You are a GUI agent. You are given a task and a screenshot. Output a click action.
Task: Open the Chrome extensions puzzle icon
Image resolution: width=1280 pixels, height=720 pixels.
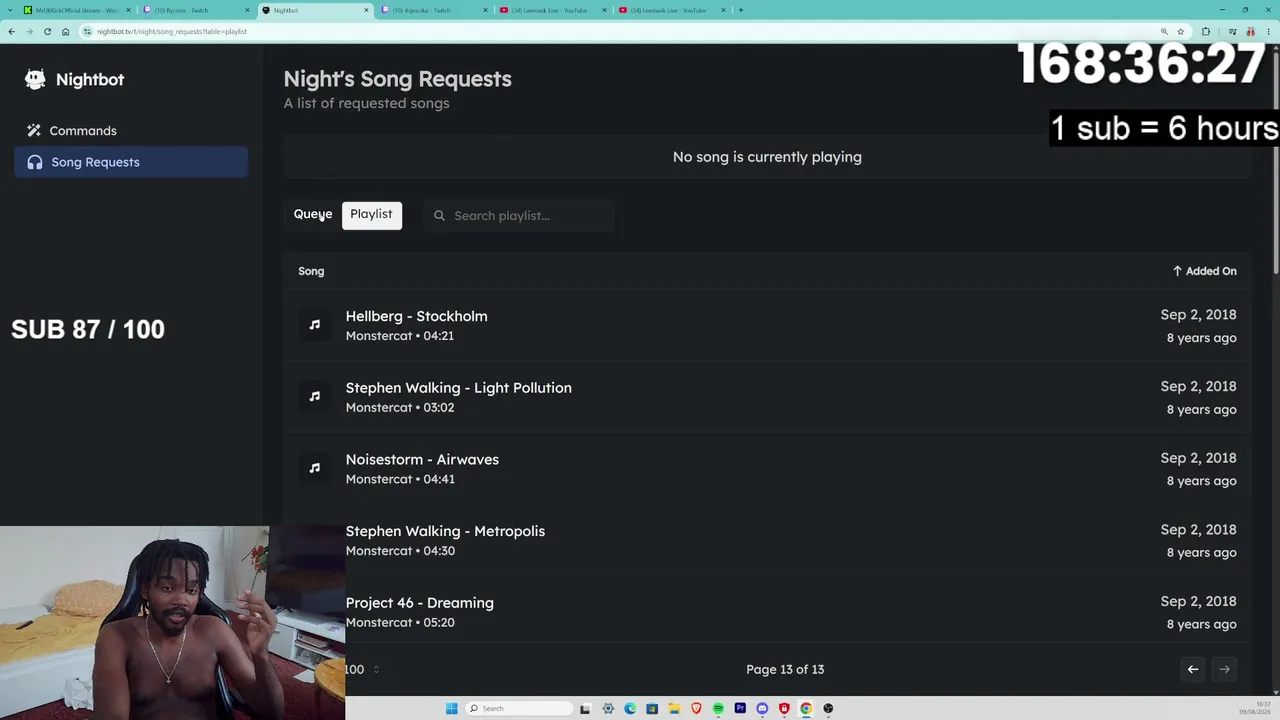point(1206,31)
